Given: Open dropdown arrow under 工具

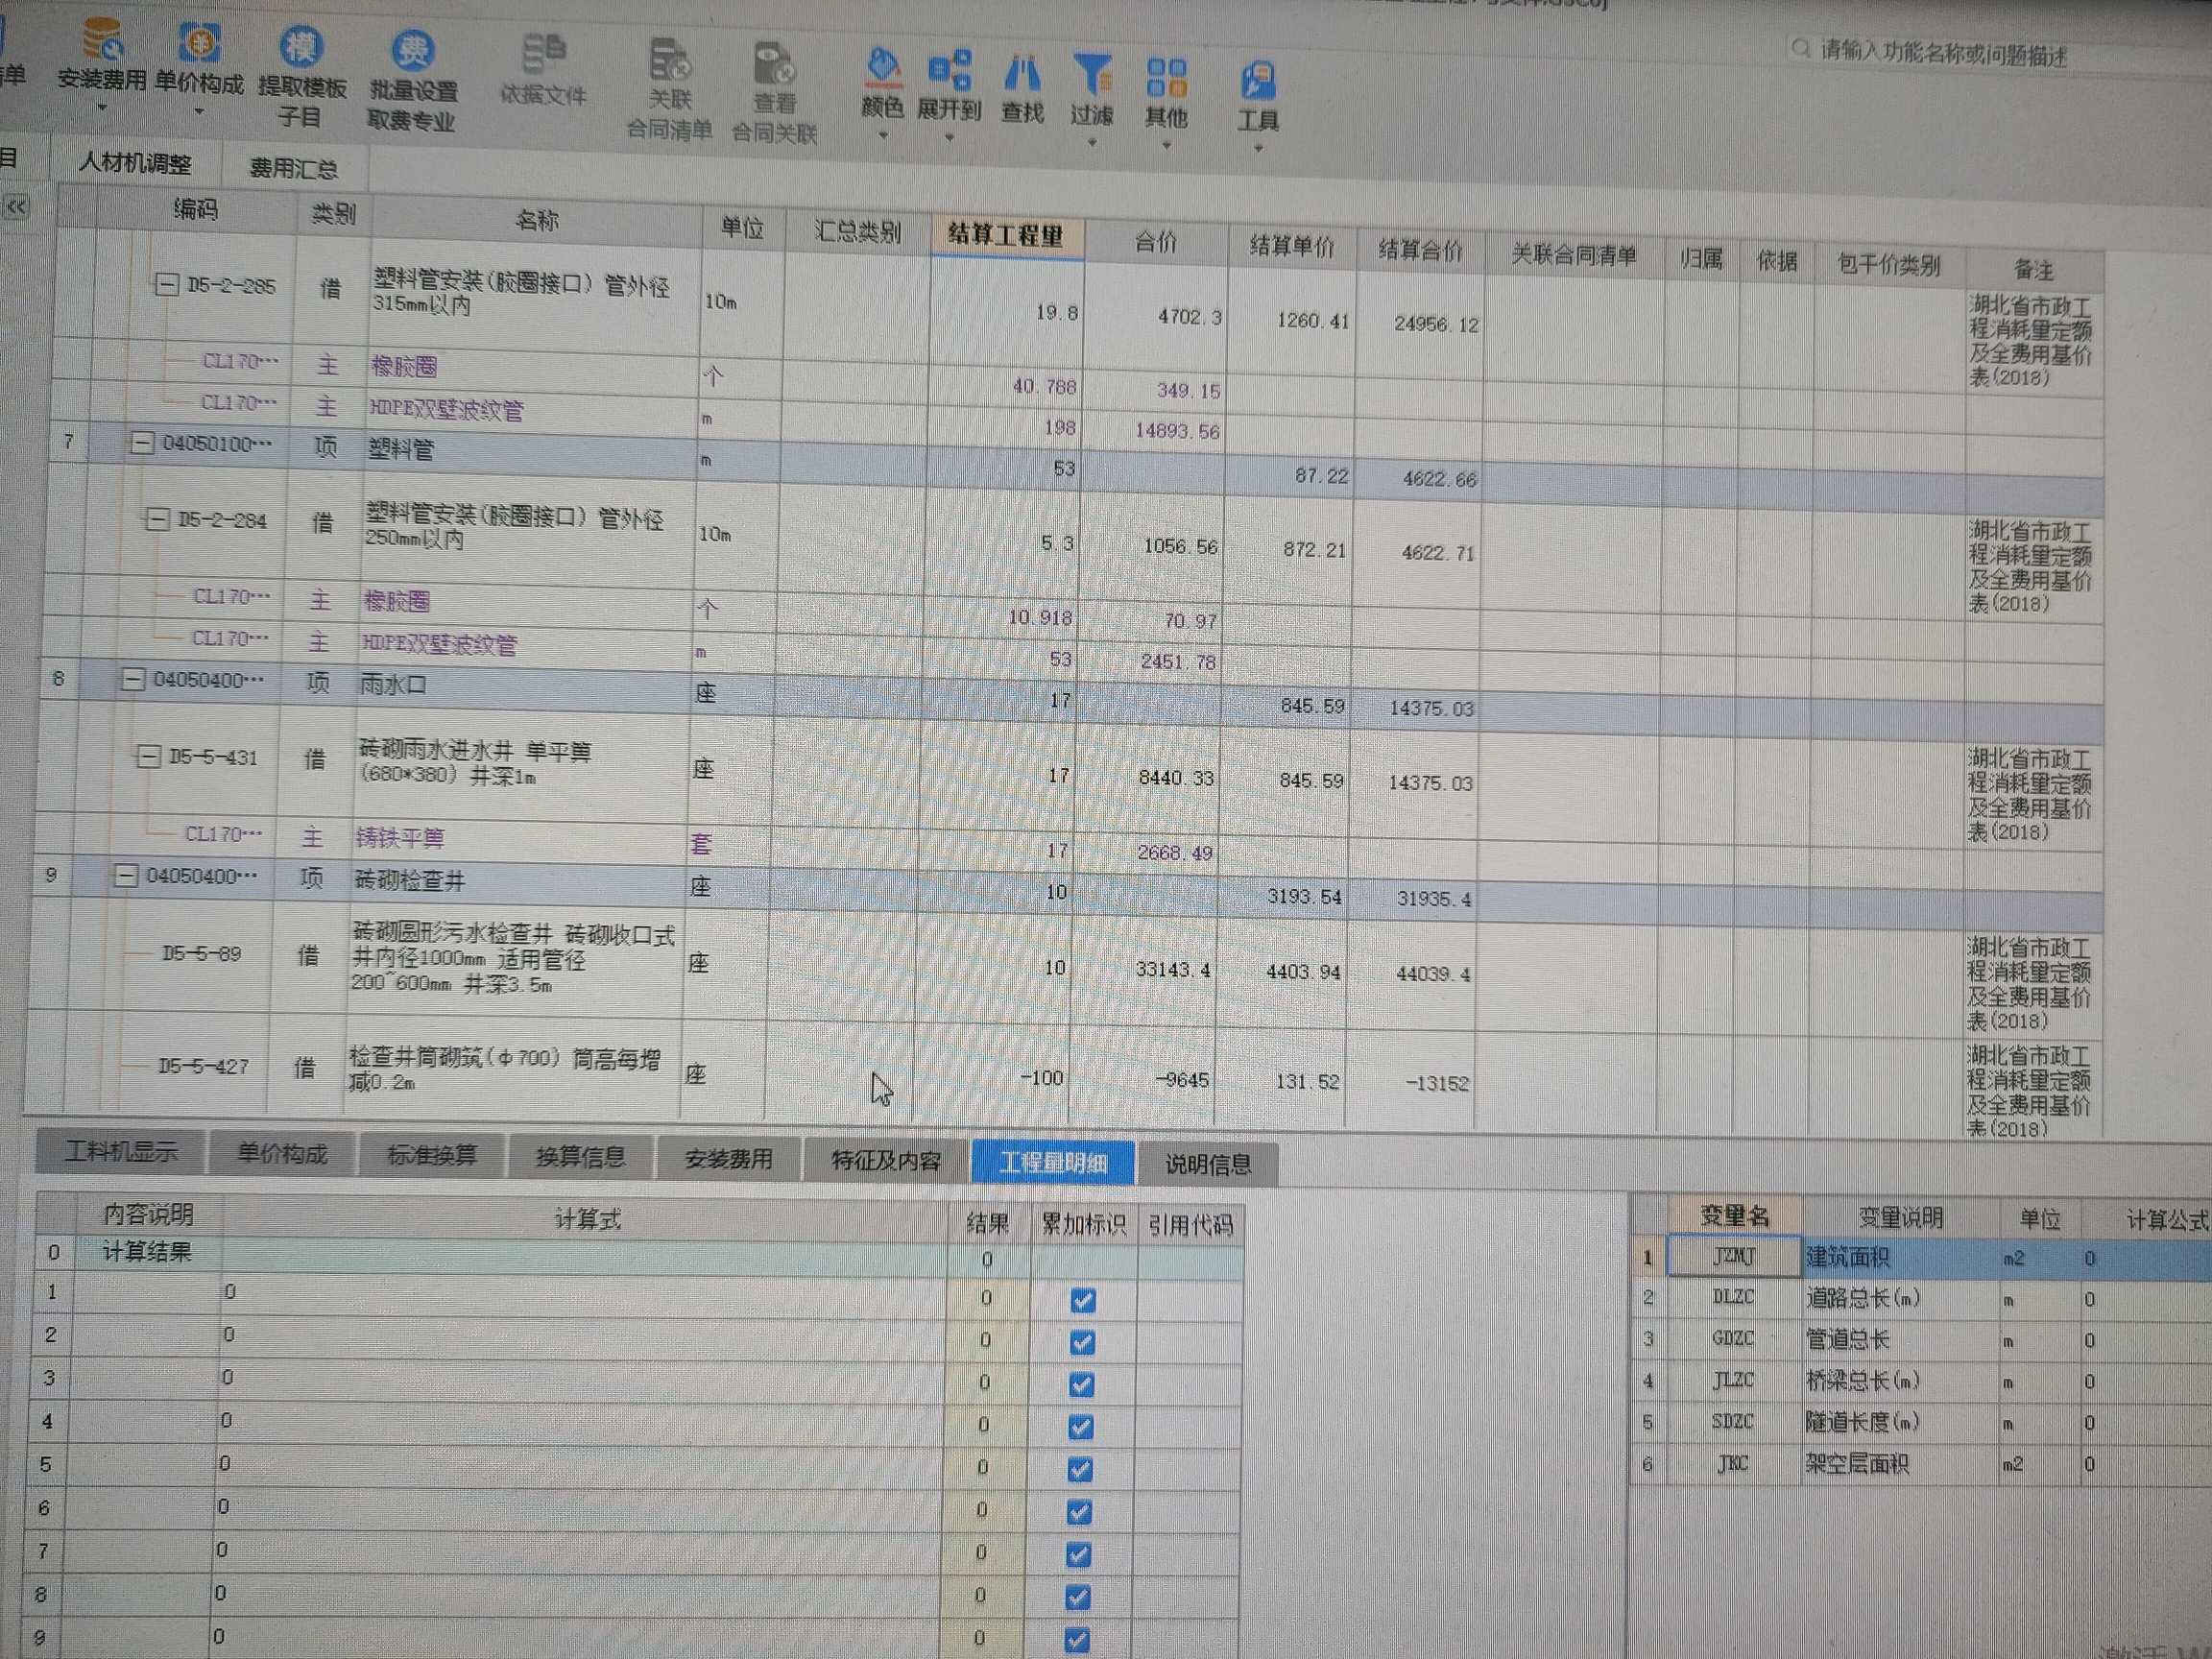Looking at the screenshot, I should coord(1258,149).
